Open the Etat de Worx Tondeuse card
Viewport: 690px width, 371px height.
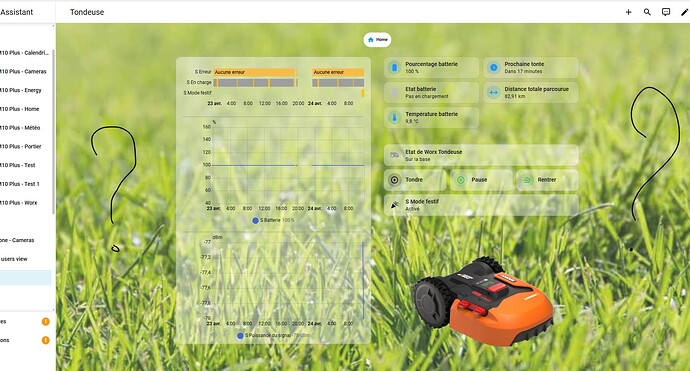pyautogui.click(x=481, y=155)
